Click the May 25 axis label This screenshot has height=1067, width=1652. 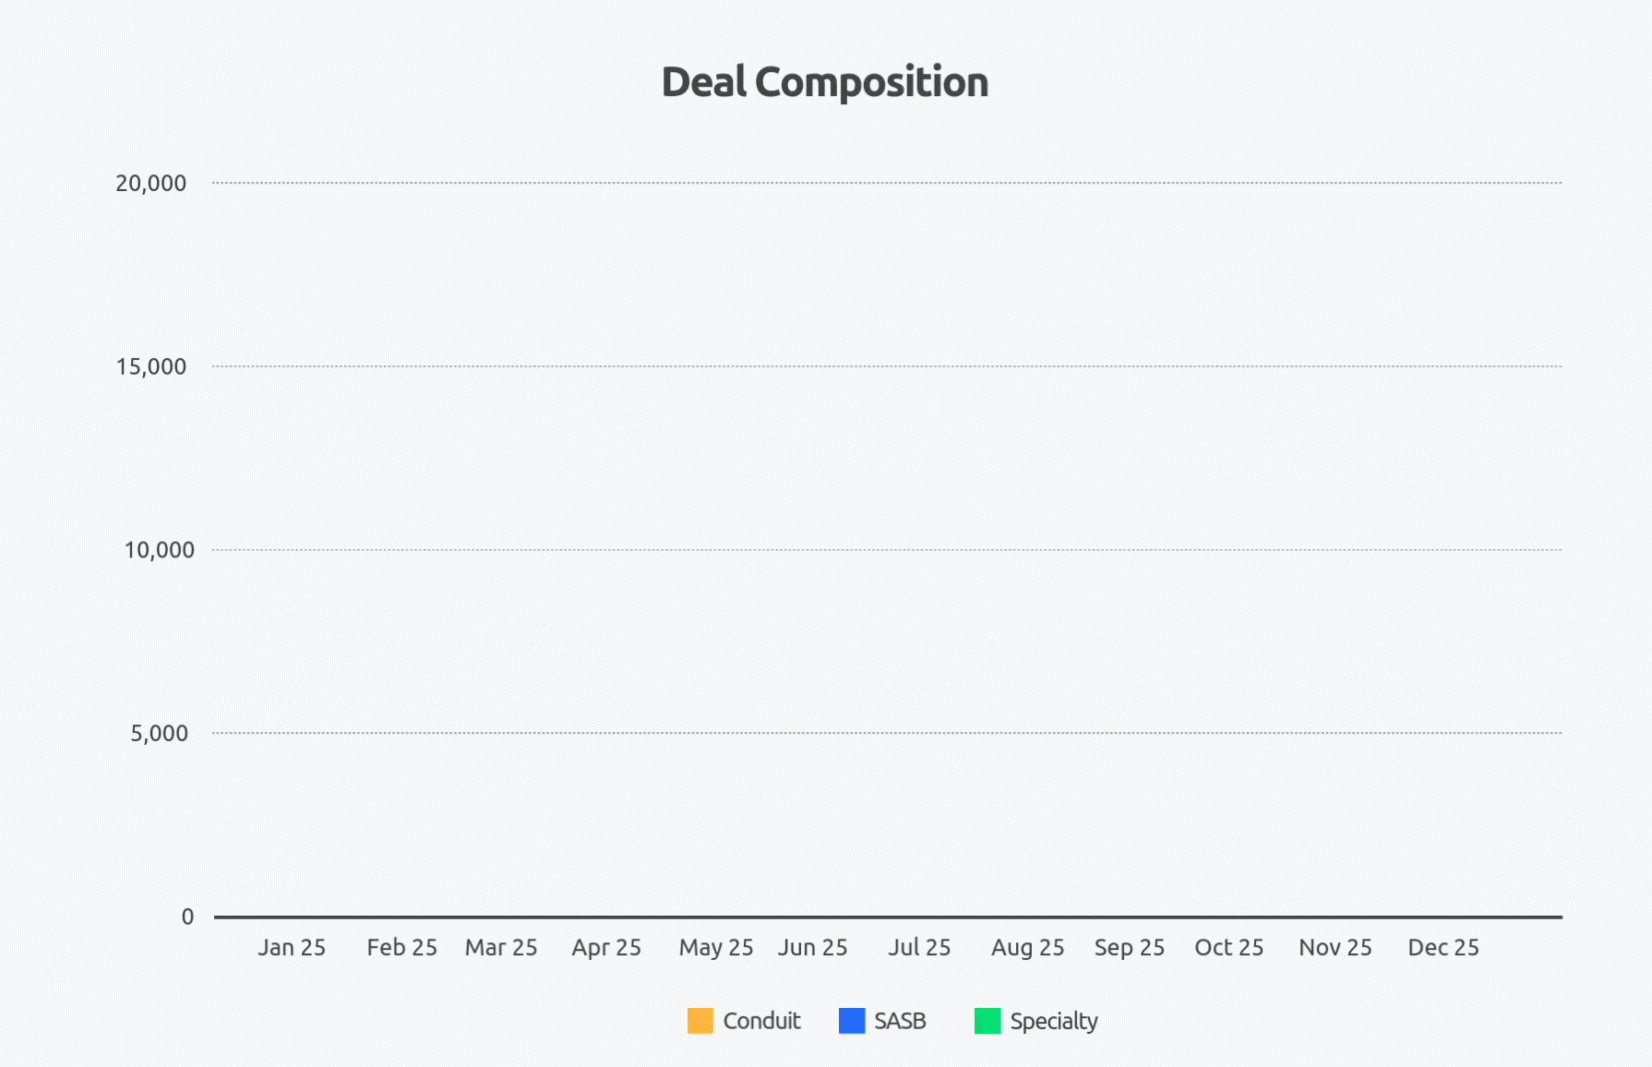tap(716, 947)
